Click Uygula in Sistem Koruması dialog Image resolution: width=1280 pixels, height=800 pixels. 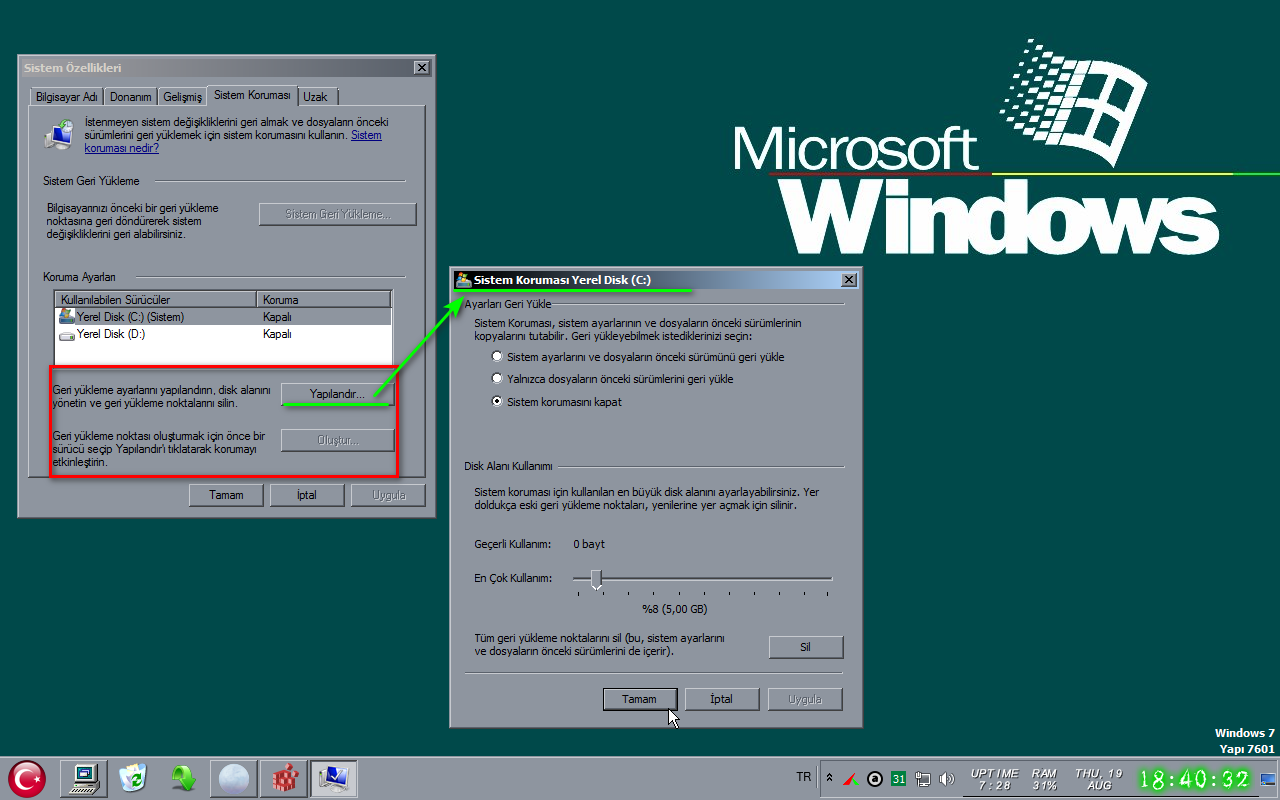pos(805,699)
